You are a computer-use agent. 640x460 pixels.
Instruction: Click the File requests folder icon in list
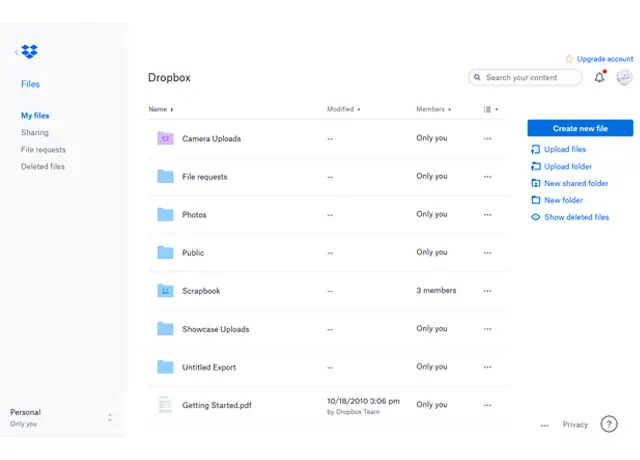pyautogui.click(x=165, y=176)
